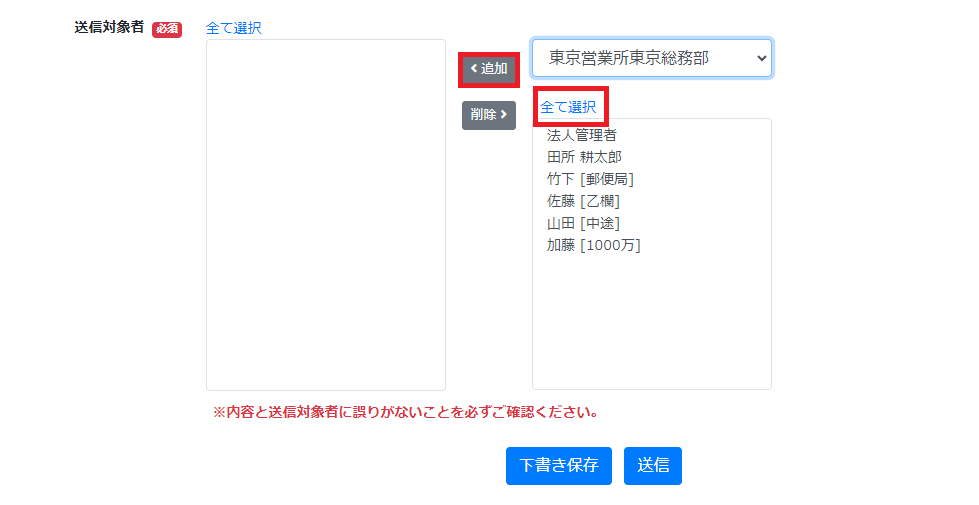
Task: Click 全て選択 above the right member list
Action: [568, 107]
